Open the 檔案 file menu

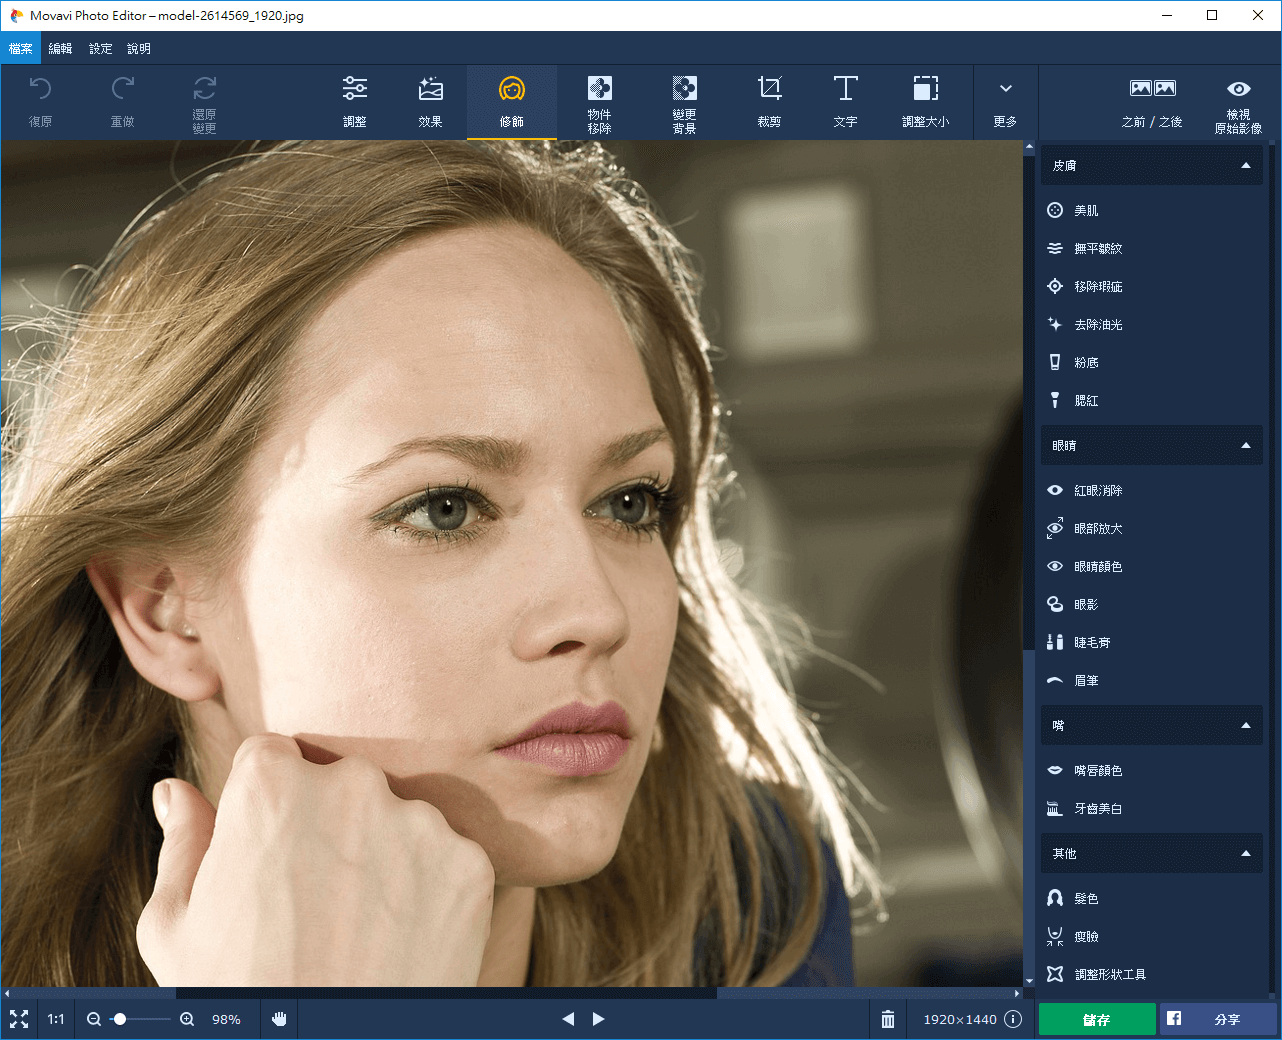click(21, 48)
